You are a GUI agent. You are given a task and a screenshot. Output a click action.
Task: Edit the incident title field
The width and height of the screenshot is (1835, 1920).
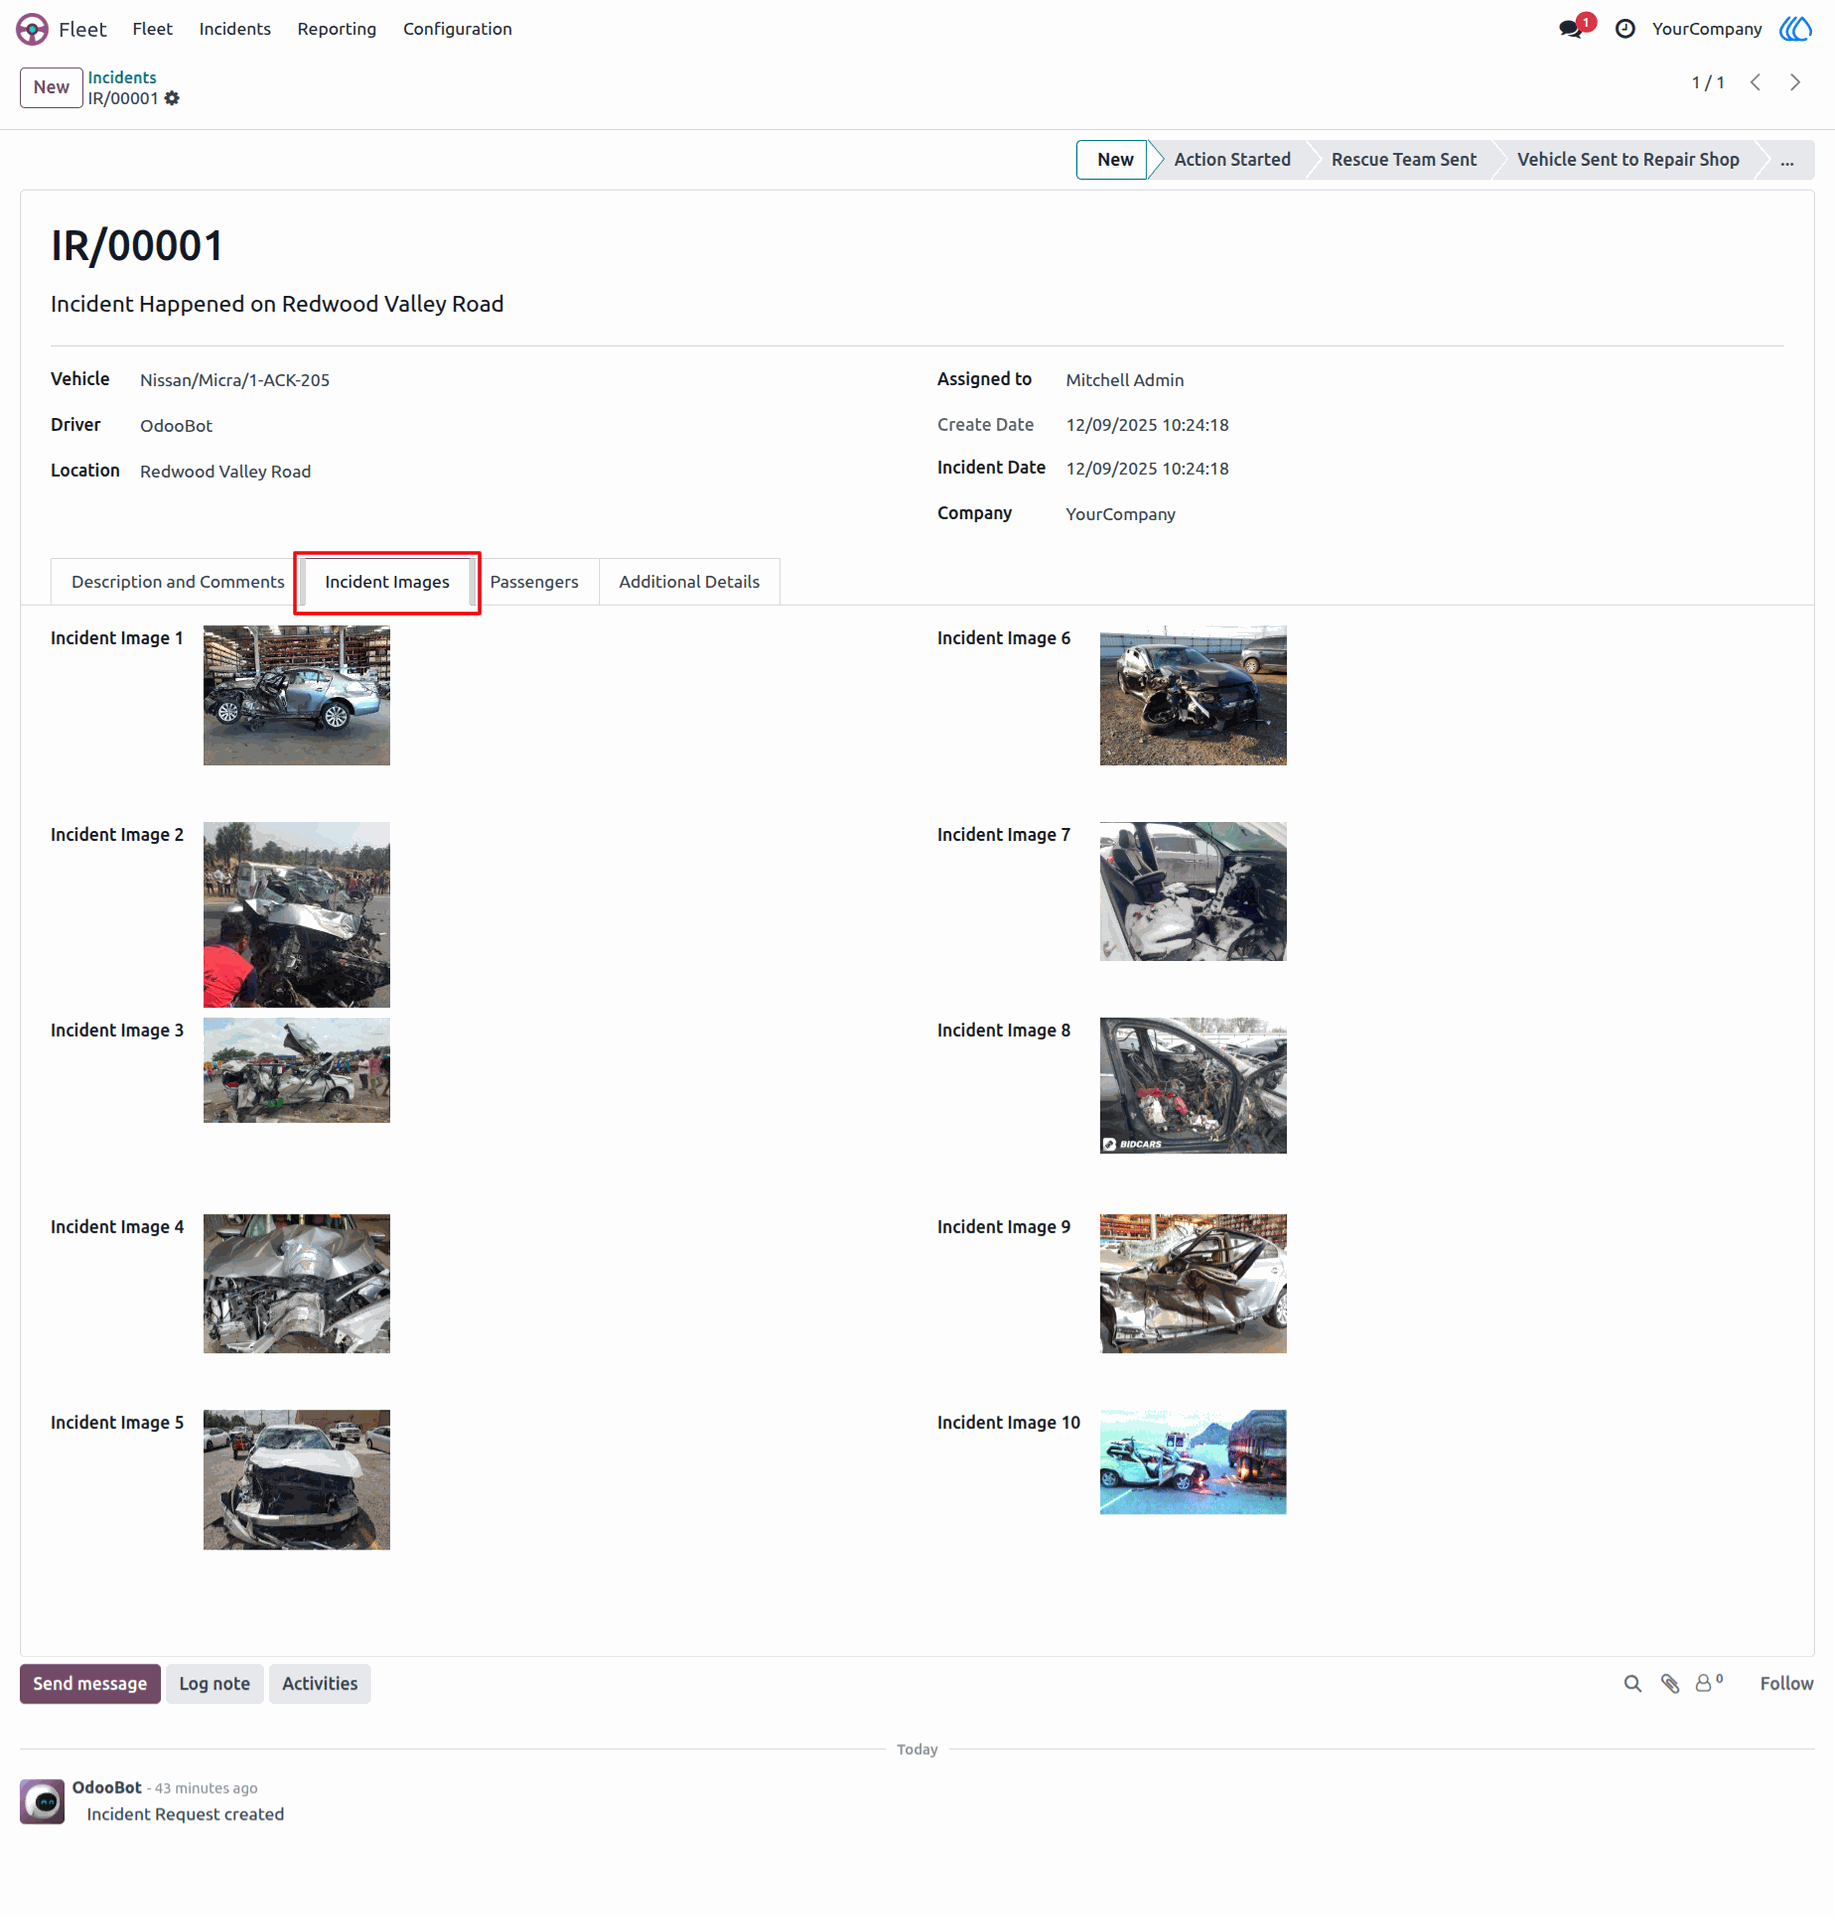click(277, 304)
